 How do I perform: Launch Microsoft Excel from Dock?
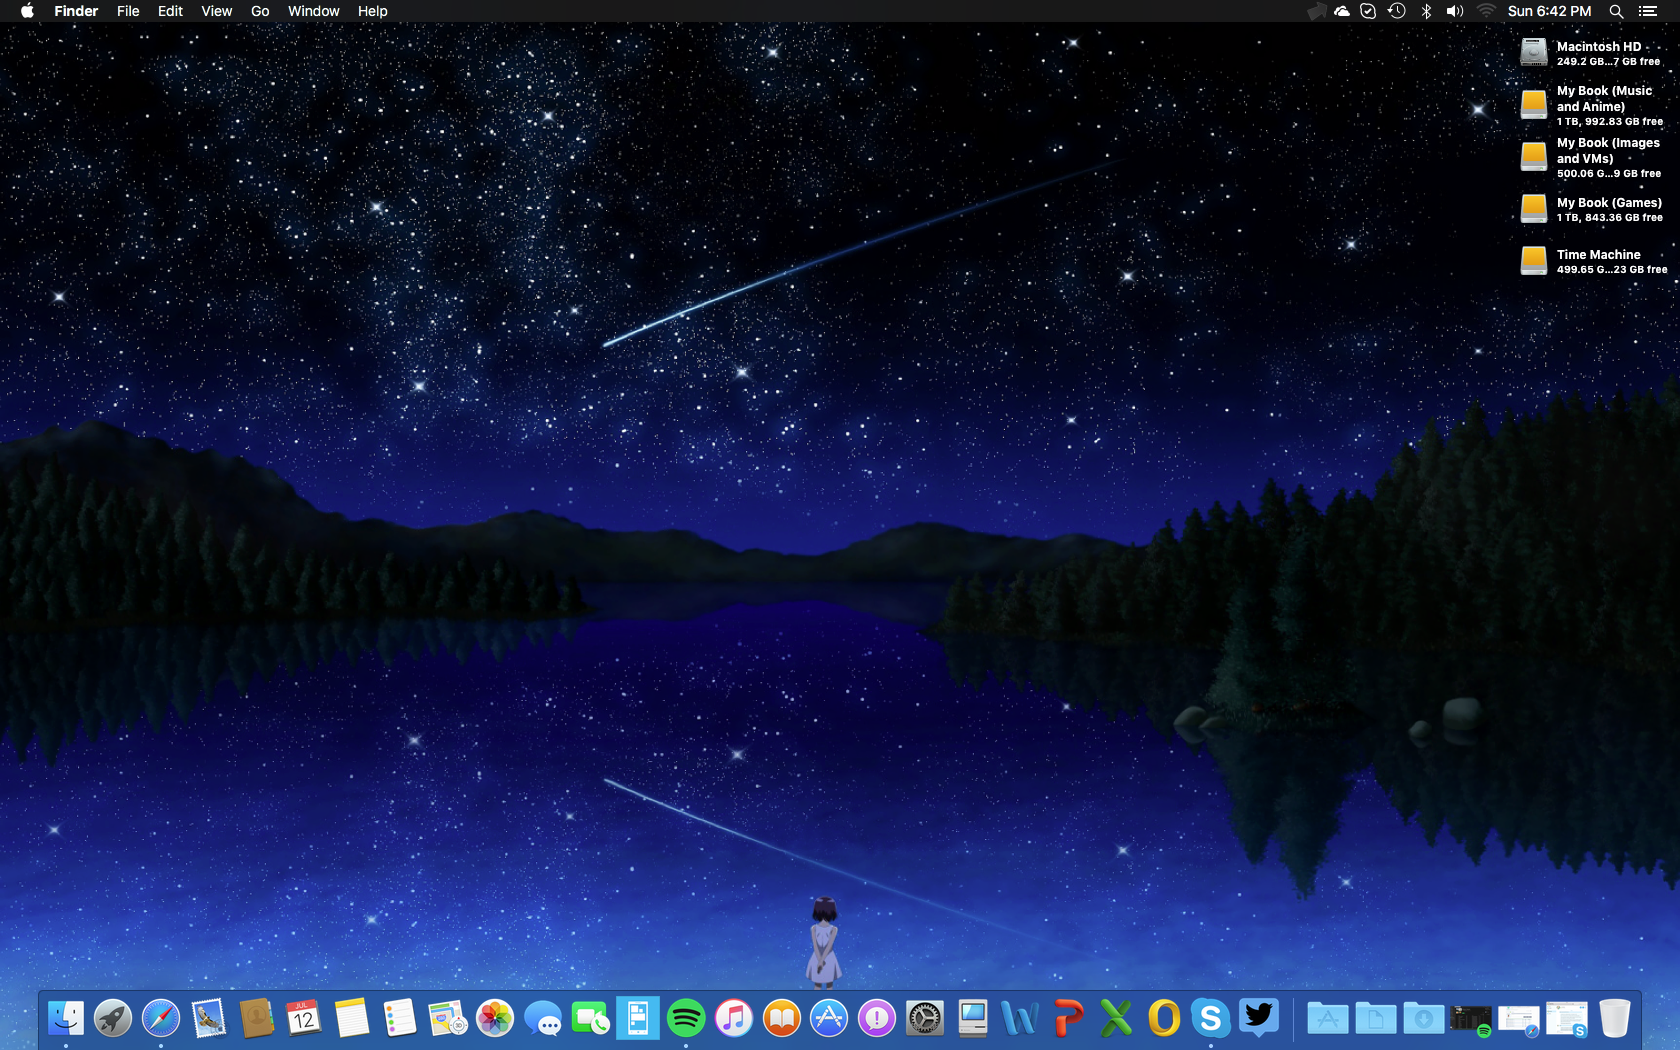point(1116,1018)
